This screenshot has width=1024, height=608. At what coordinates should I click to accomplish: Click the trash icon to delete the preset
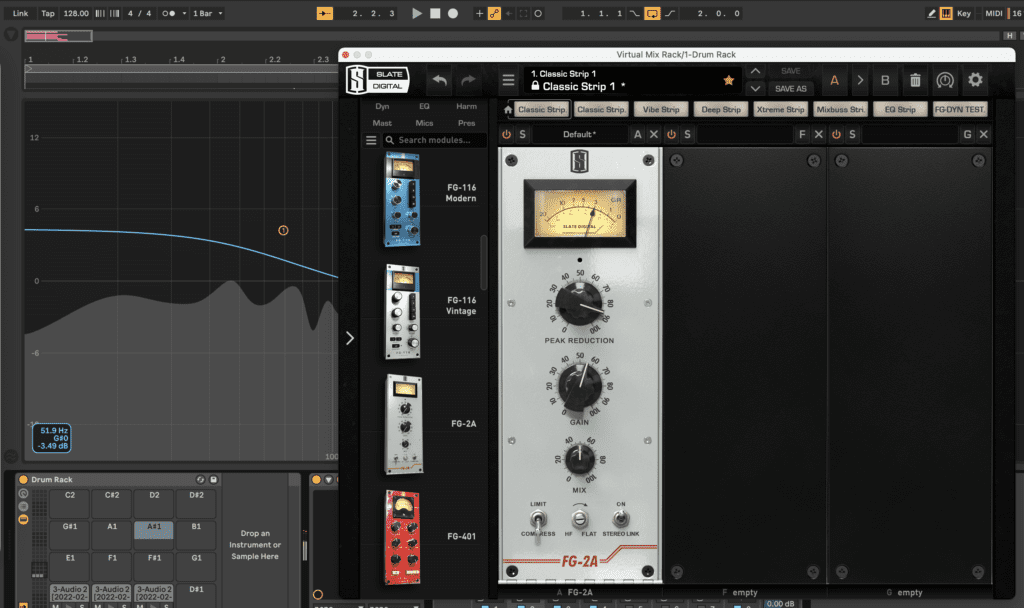click(x=915, y=80)
